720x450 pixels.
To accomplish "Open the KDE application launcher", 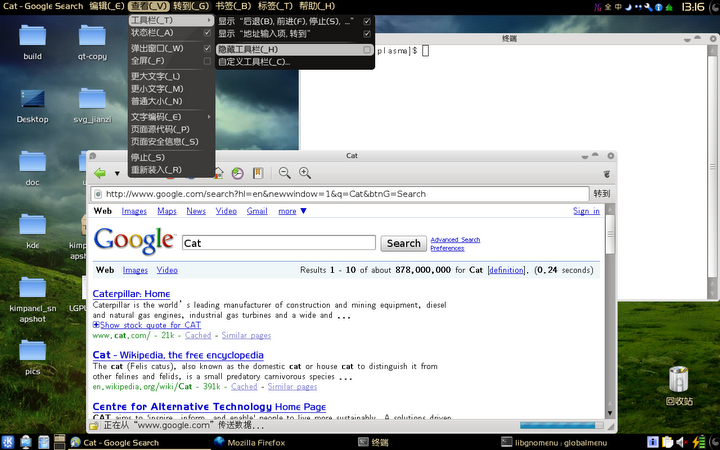I will tap(8, 442).
